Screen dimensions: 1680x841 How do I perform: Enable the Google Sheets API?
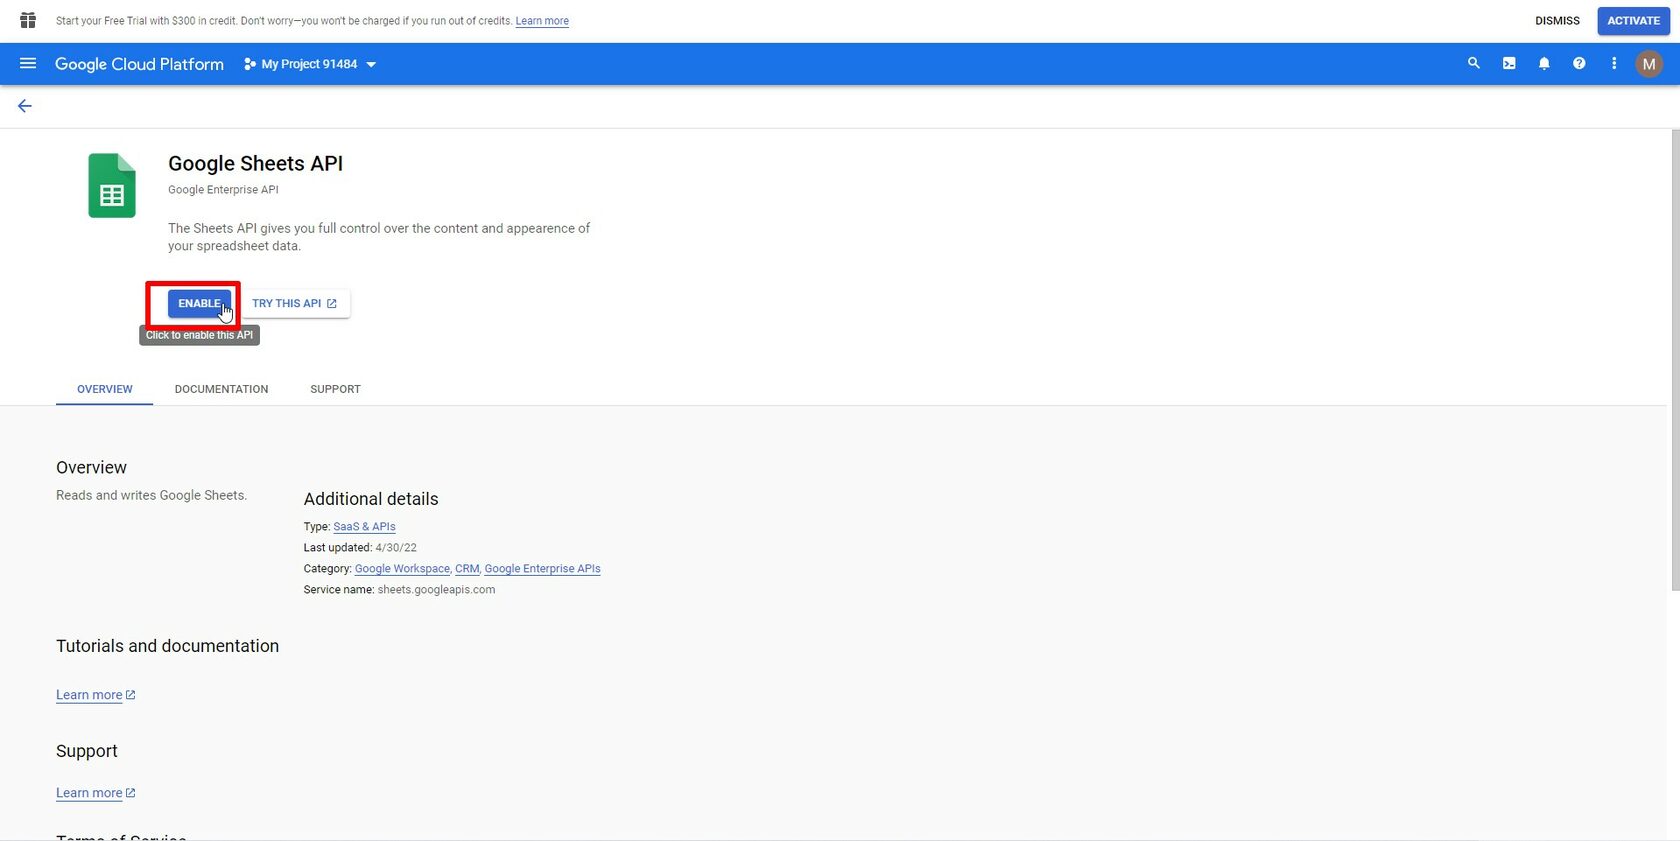click(199, 303)
